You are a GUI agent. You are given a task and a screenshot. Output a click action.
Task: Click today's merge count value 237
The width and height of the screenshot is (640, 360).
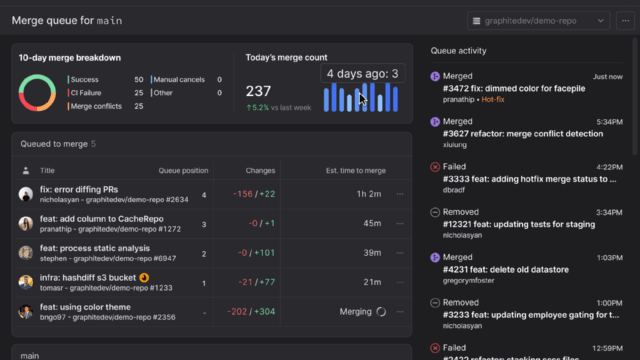coord(258,91)
